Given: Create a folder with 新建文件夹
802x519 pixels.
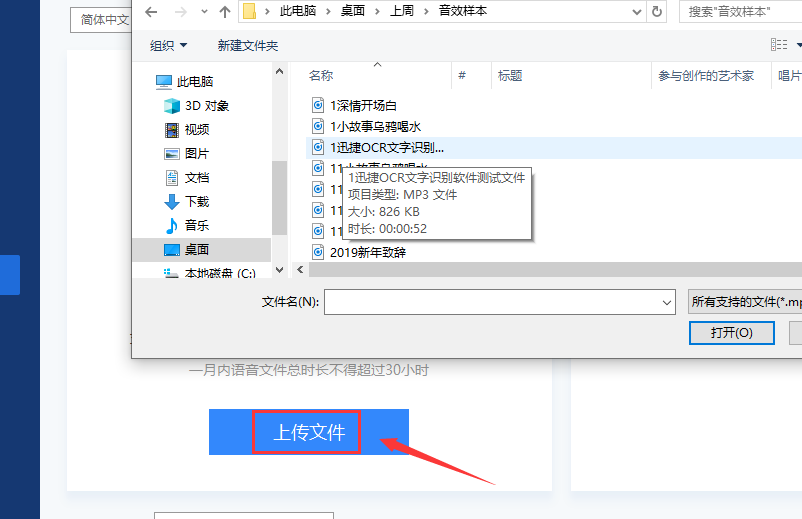Looking at the screenshot, I should click(x=248, y=46).
